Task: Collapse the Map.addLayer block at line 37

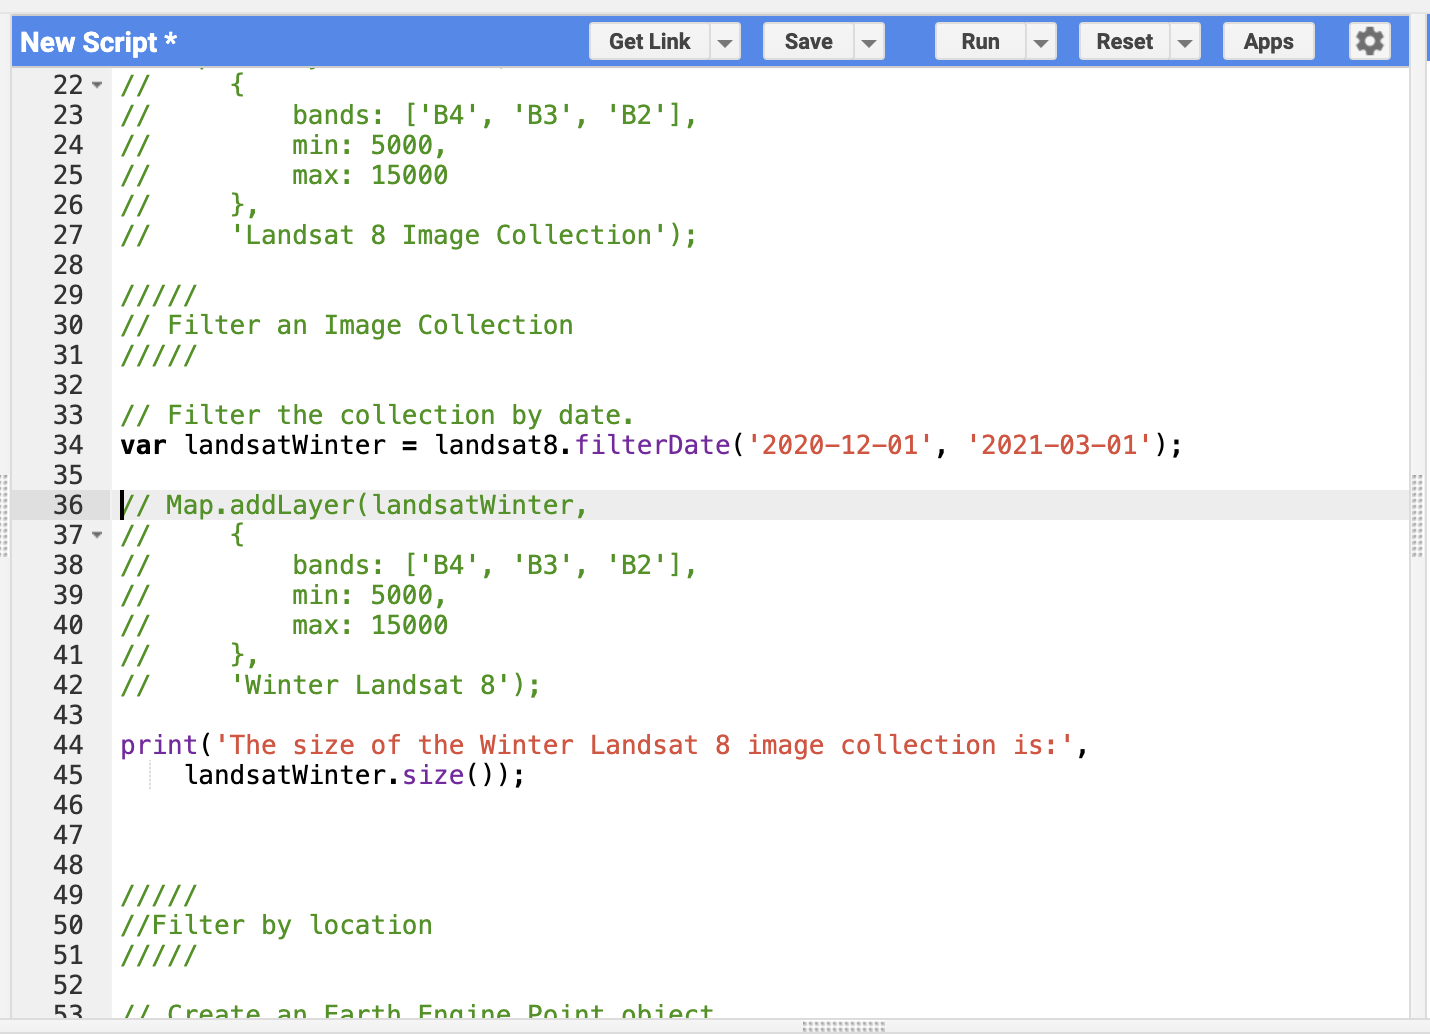Action: (98, 536)
